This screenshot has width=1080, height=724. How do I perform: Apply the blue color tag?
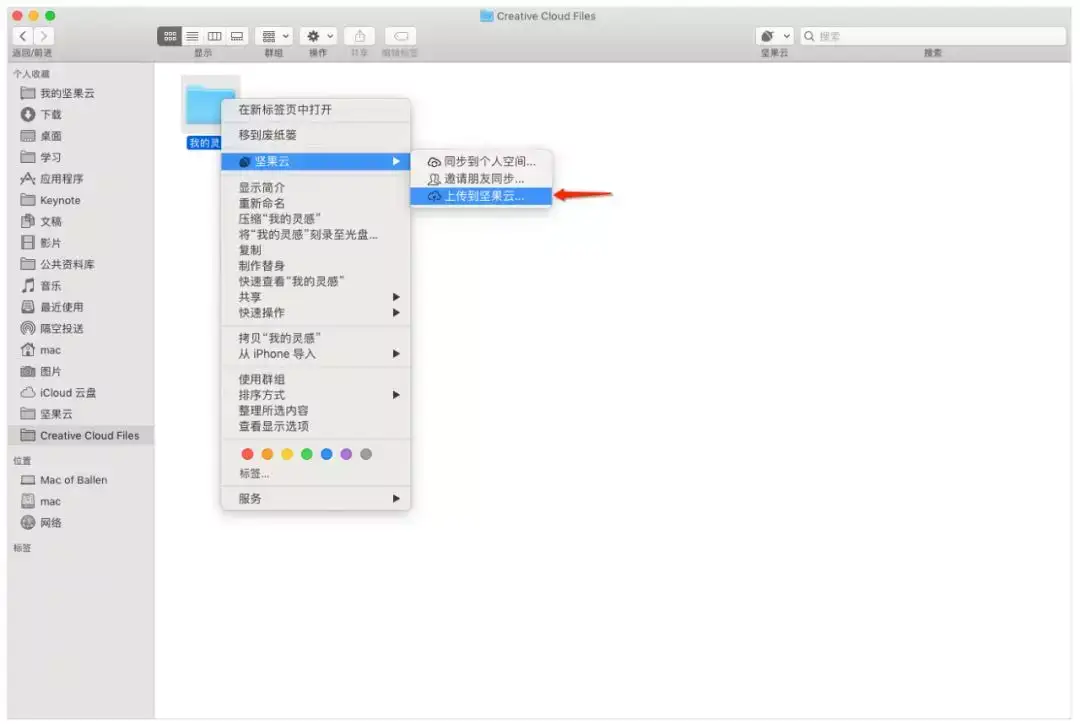pos(326,454)
